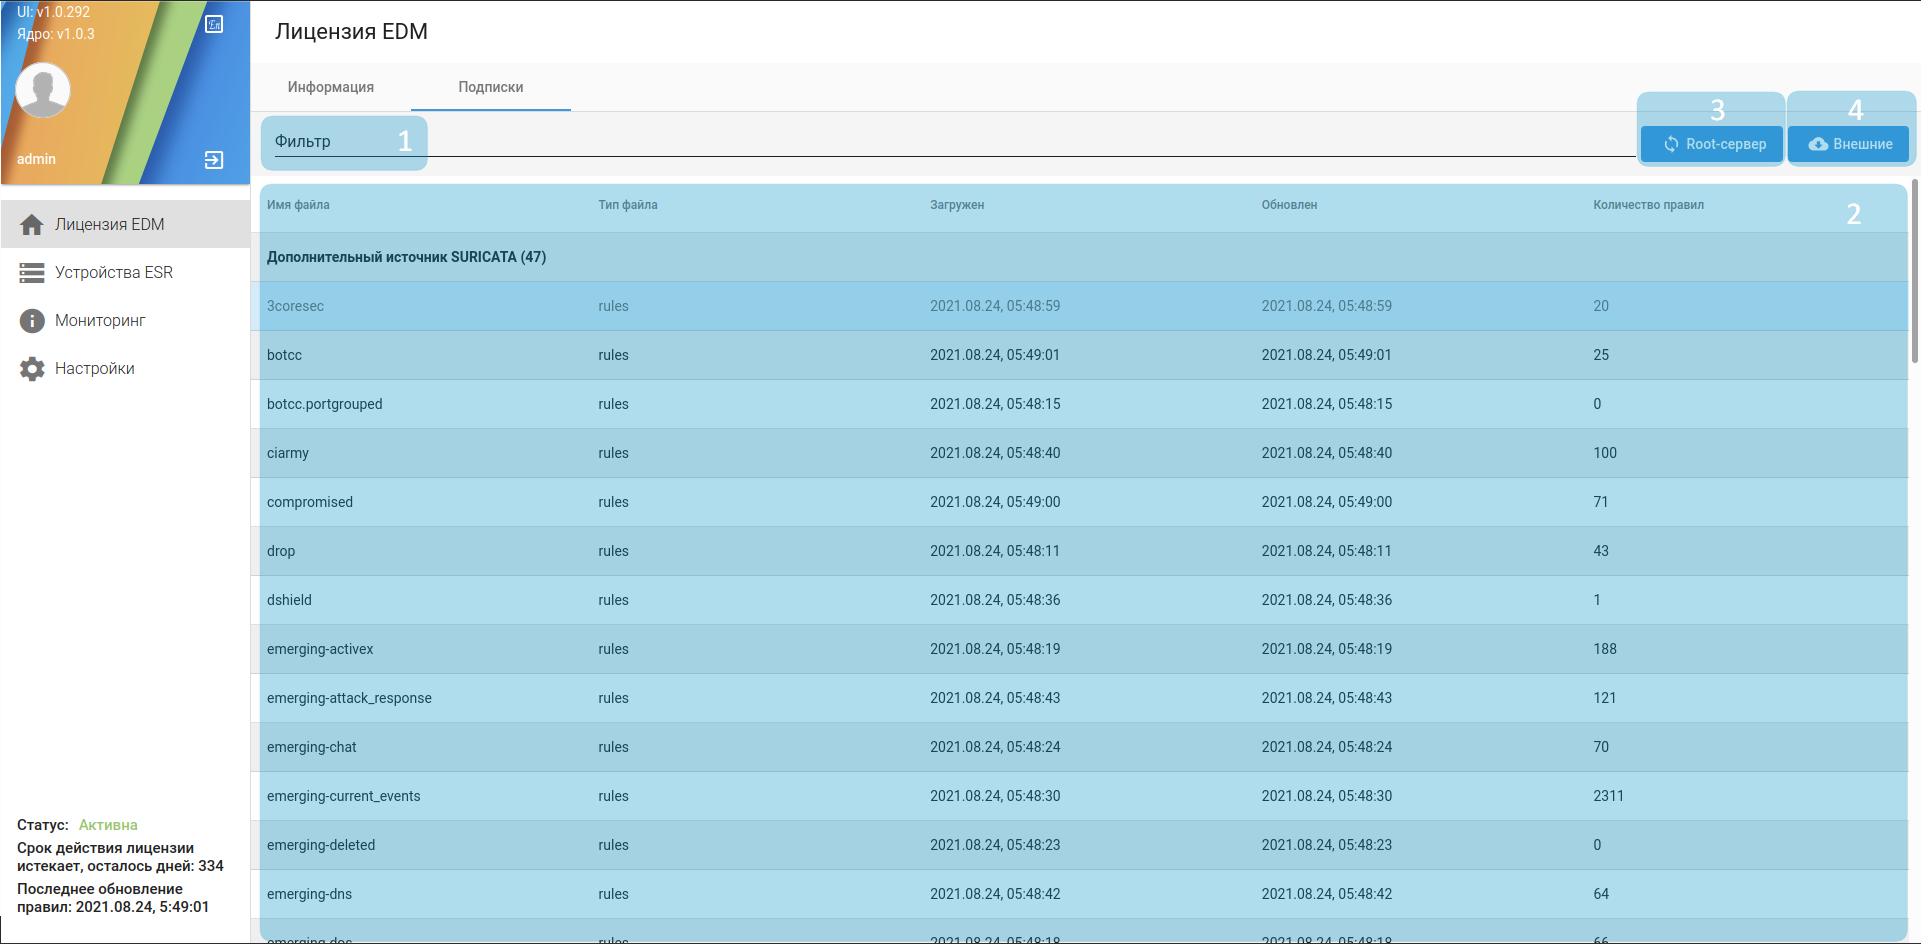
Task: Click into the Фильтр input field
Action: click(900, 142)
